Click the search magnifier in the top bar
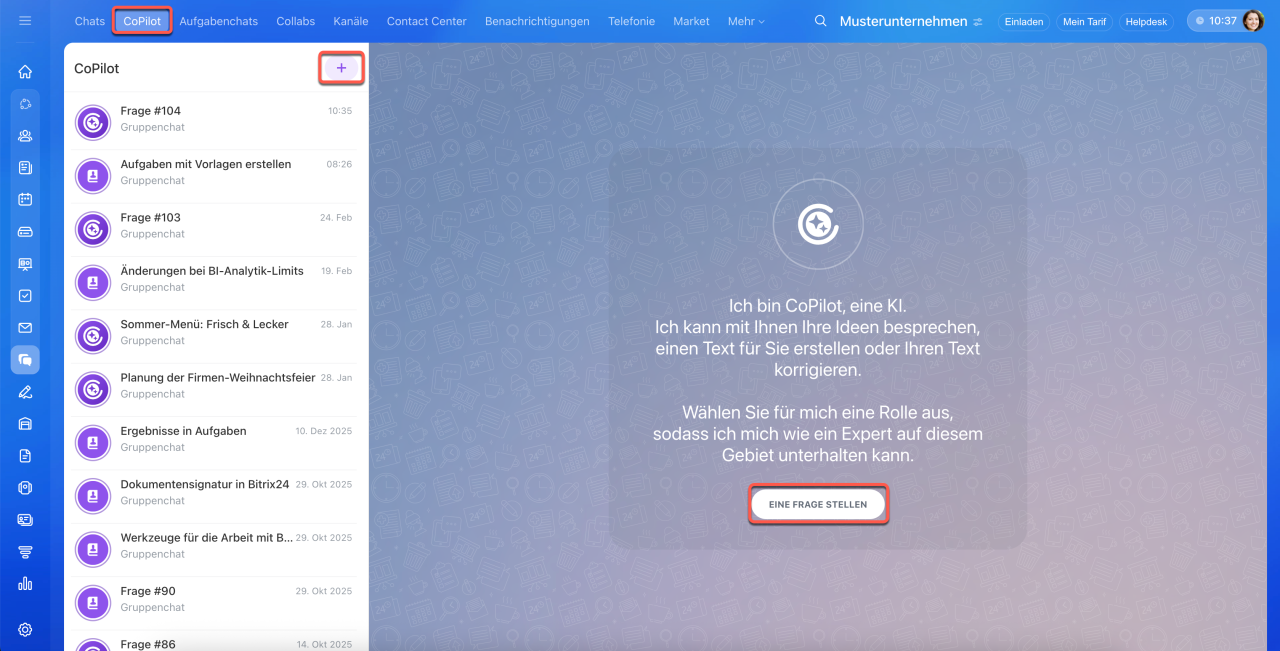The image size is (1280, 651). pos(821,21)
